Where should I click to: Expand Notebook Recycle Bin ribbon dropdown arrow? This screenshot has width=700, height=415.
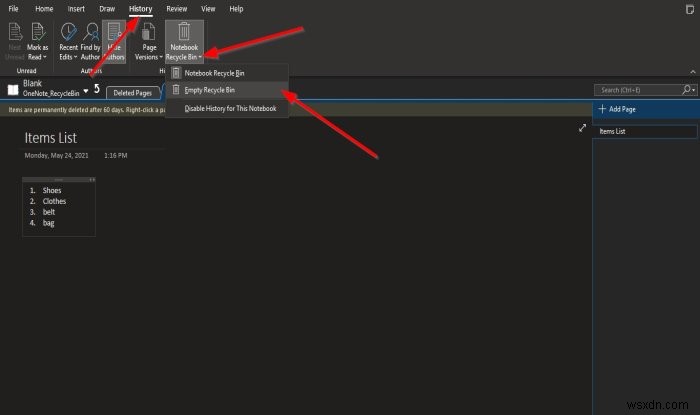pos(200,57)
